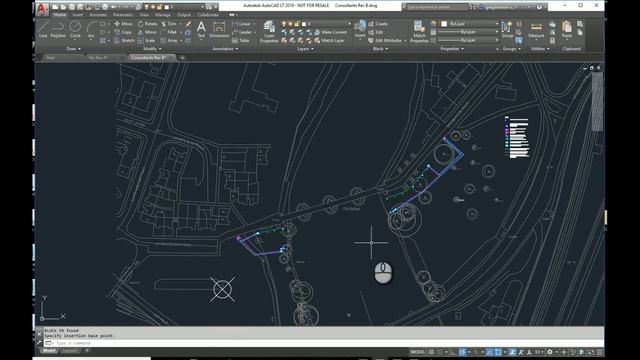
Task: Click the Insert block tool
Action: 360,29
